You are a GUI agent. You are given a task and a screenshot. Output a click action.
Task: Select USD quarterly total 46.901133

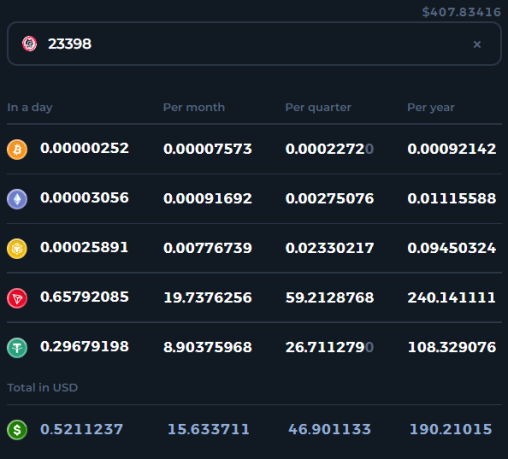[329, 429]
